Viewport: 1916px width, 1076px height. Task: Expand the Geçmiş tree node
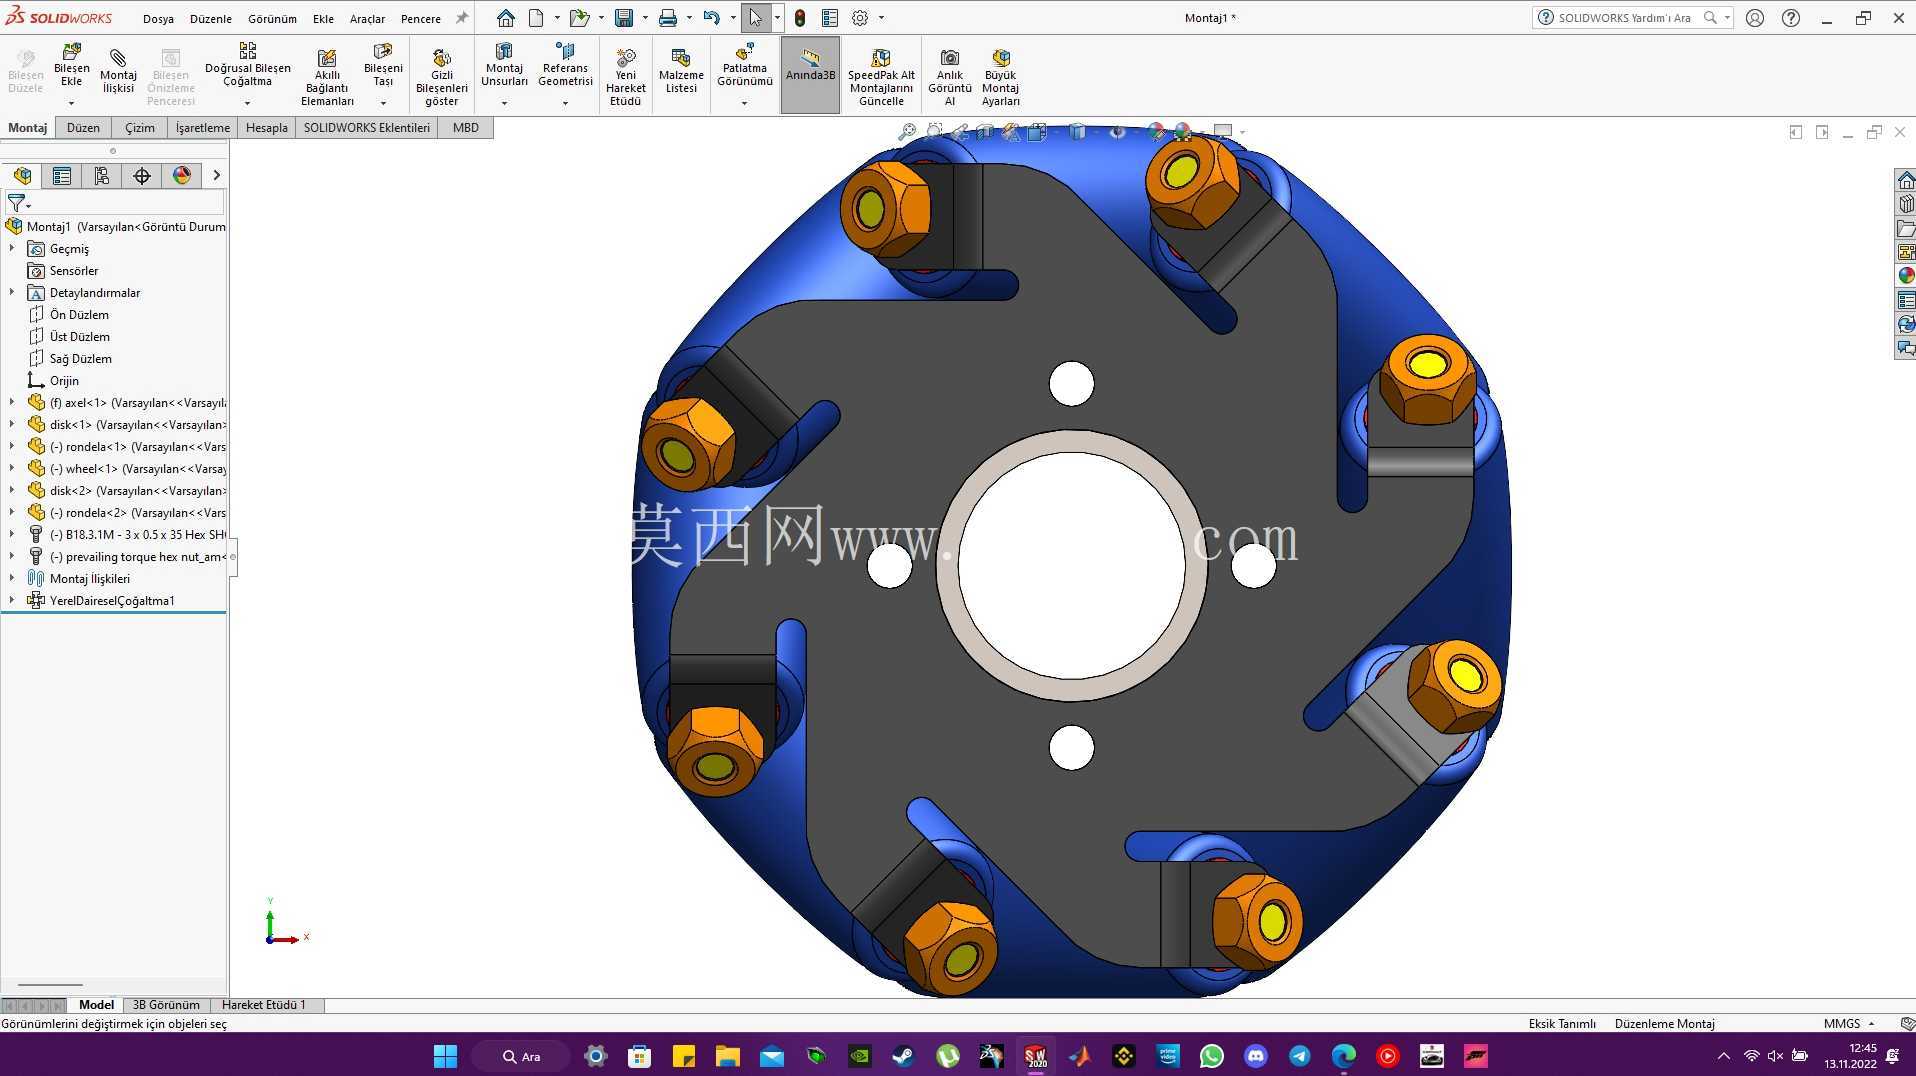click(x=12, y=248)
